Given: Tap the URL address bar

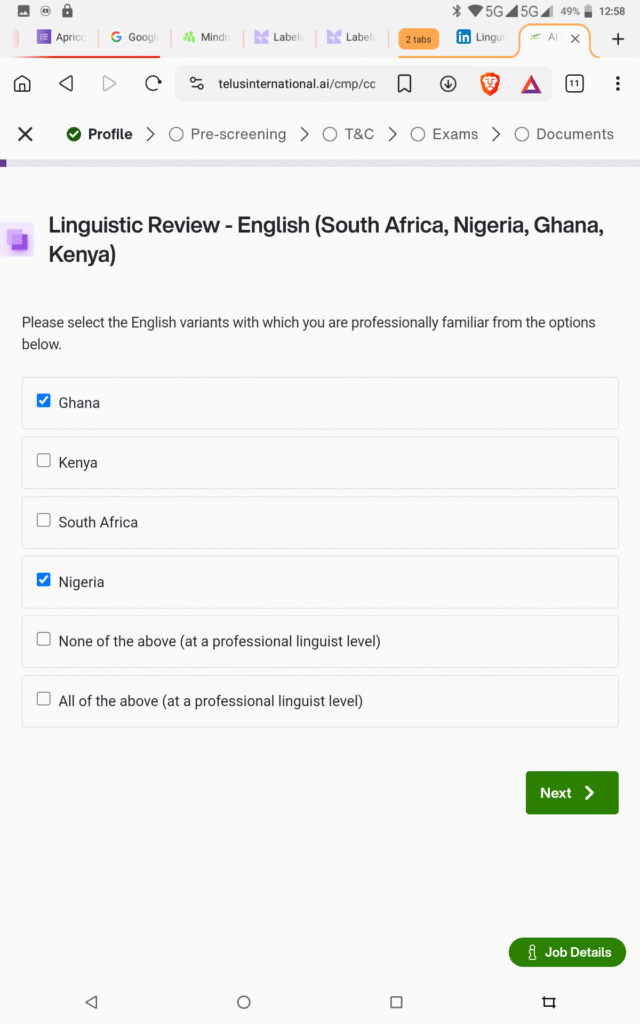Looking at the screenshot, I should [295, 84].
